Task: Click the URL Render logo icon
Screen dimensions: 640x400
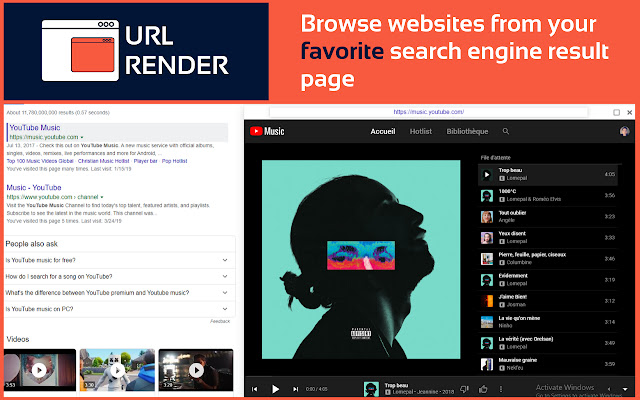Action: pos(80,51)
